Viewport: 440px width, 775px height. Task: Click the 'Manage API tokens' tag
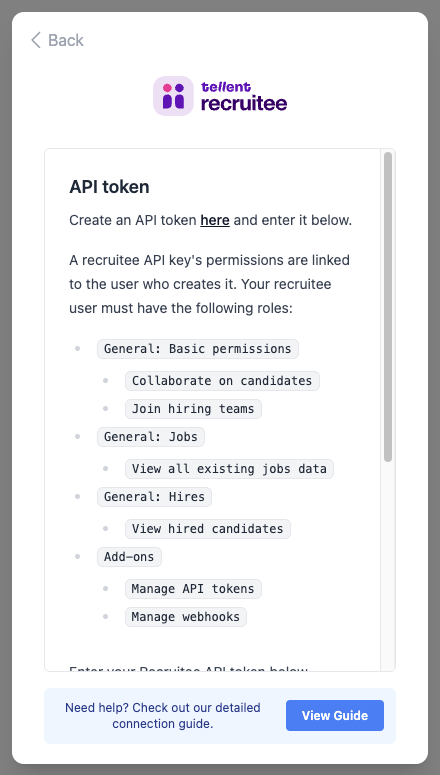193,589
